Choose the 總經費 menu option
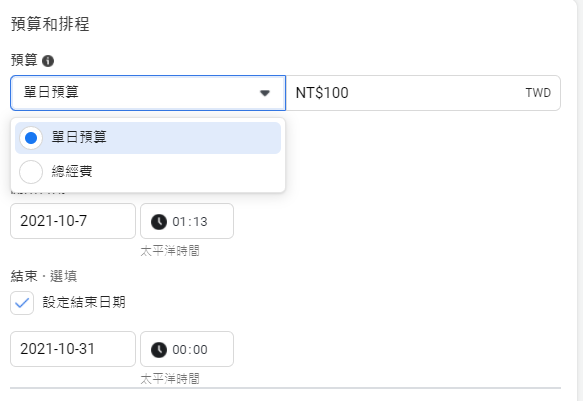This screenshot has height=401, width=583. tap(148, 172)
